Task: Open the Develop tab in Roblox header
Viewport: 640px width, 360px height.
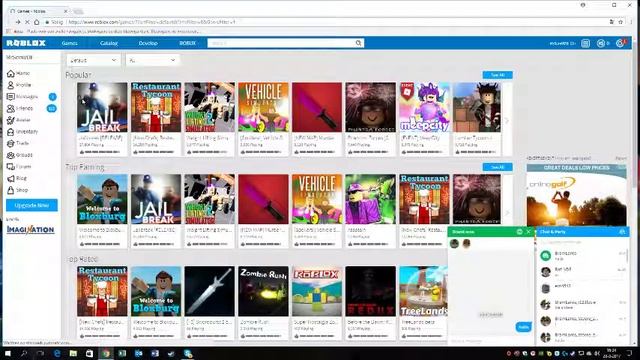Action: tap(148, 43)
